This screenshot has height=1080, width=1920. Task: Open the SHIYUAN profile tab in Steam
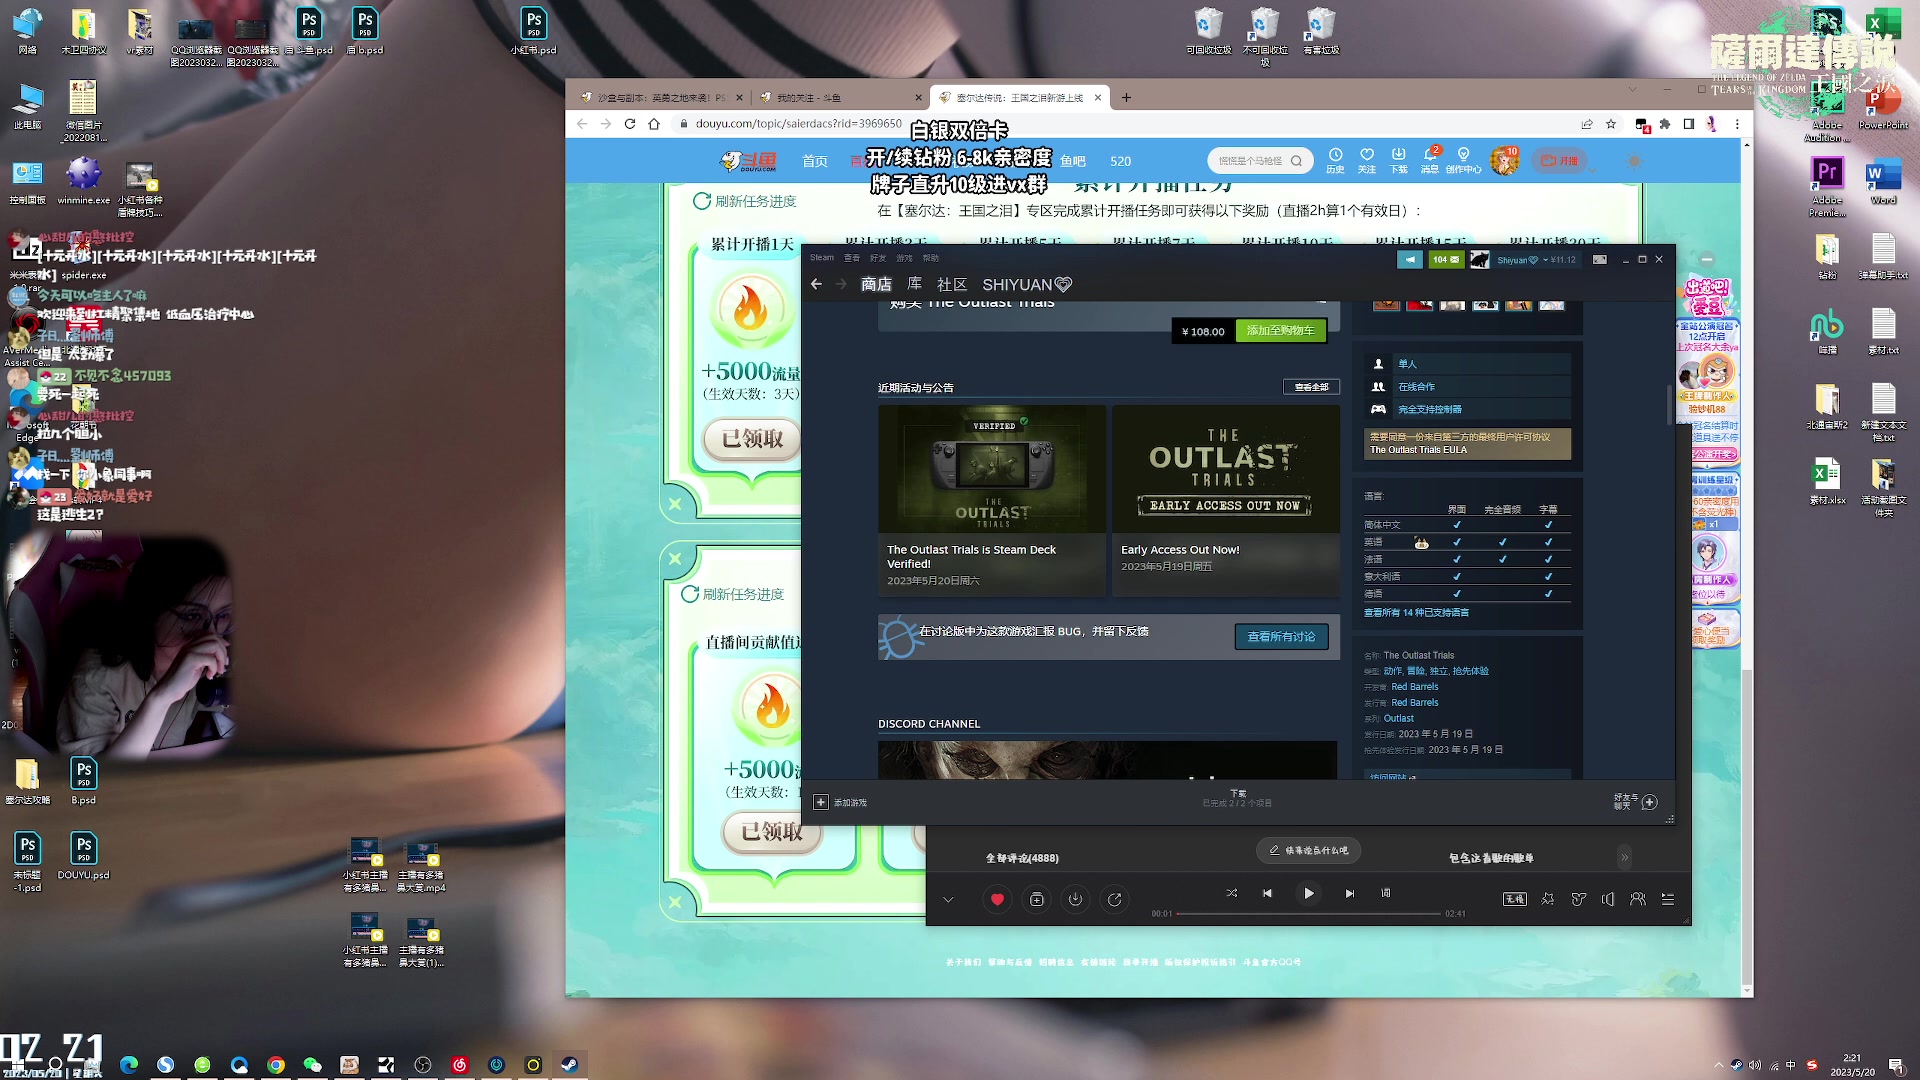(x=1027, y=285)
